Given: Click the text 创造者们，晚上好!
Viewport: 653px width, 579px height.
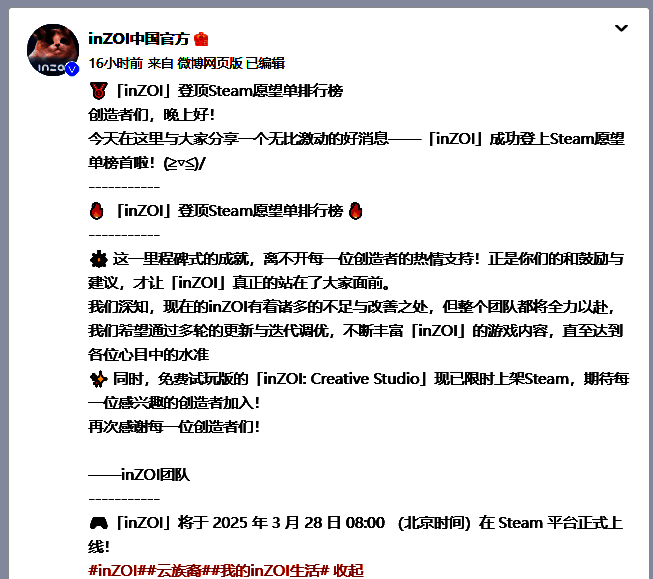Looking at the screenshot, I should (152, 115).
